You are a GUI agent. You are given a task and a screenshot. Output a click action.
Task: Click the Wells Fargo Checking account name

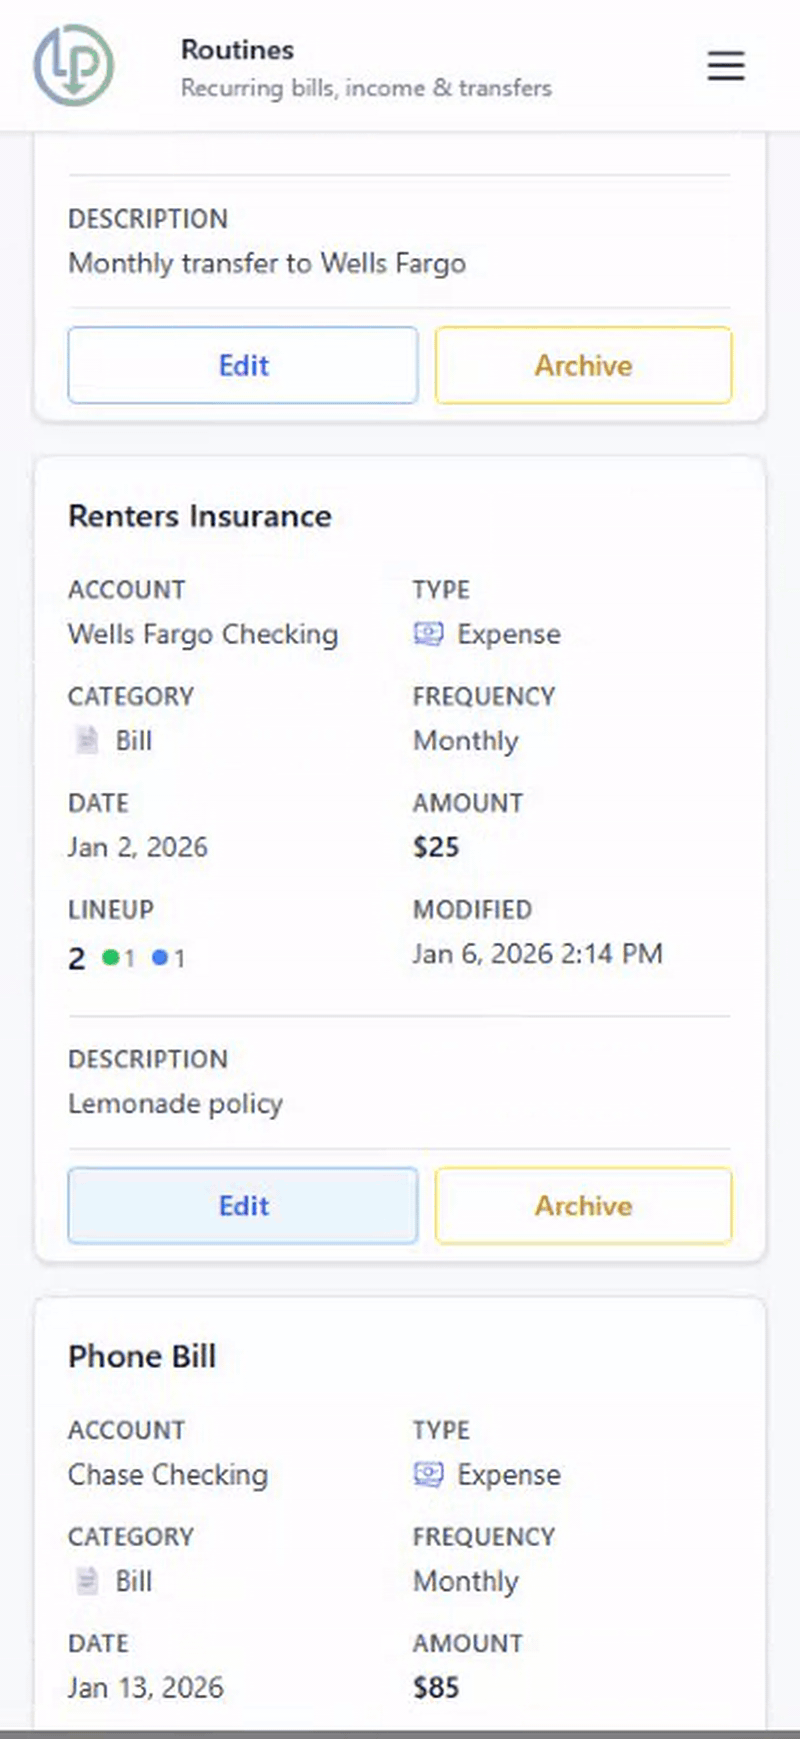[x=203, y=634]
